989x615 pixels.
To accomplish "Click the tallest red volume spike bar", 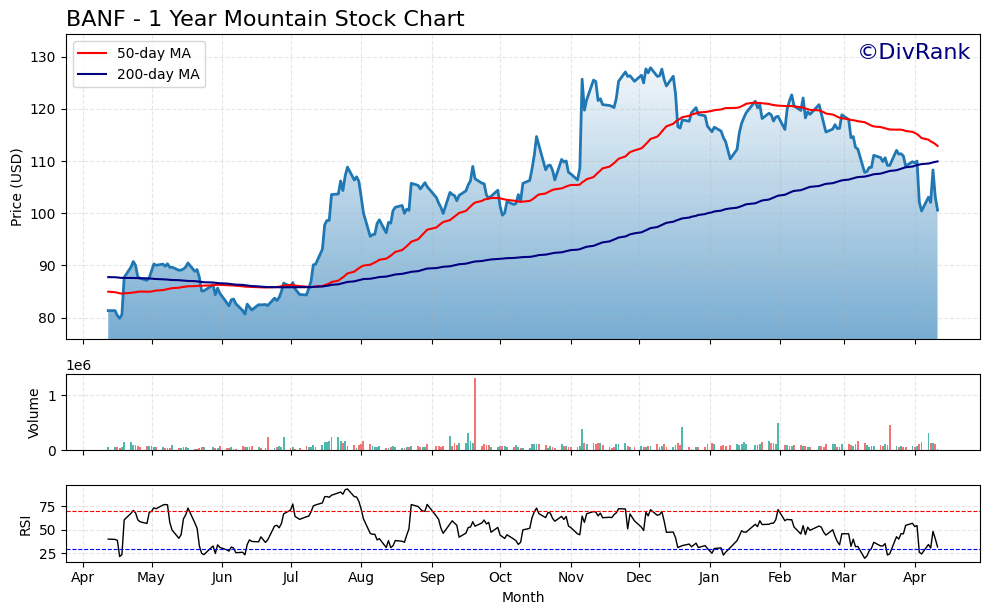I will point(475,414).
